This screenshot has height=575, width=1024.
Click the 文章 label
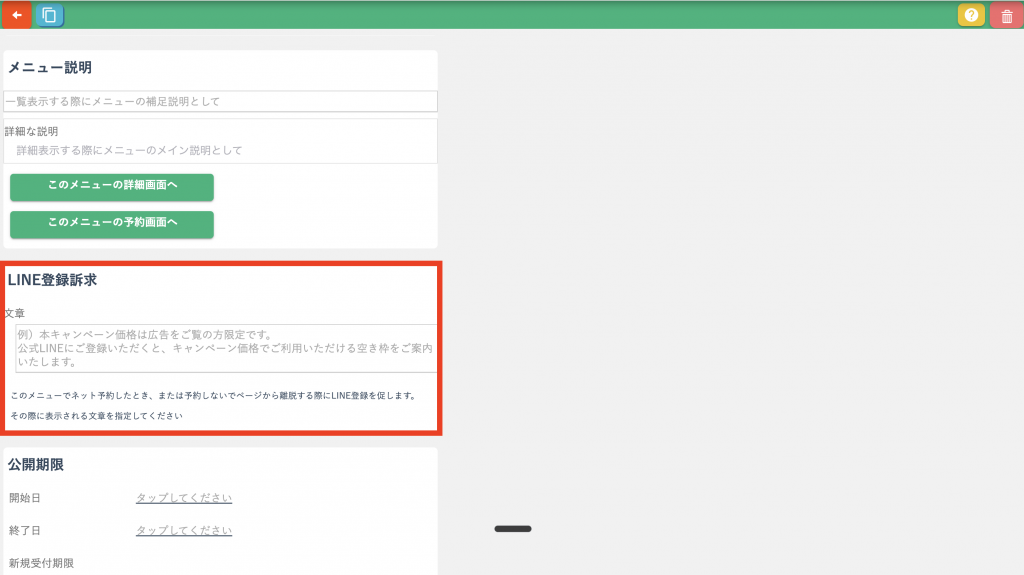click(15, 313)
